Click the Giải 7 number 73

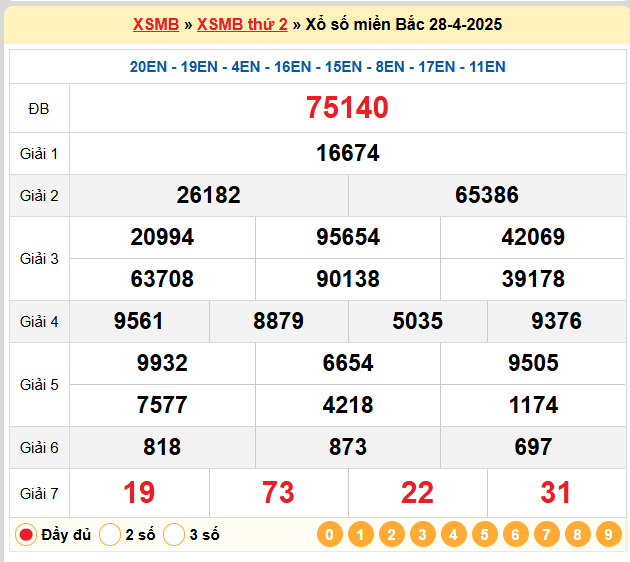pyautogui.click(x=278, y=493)
